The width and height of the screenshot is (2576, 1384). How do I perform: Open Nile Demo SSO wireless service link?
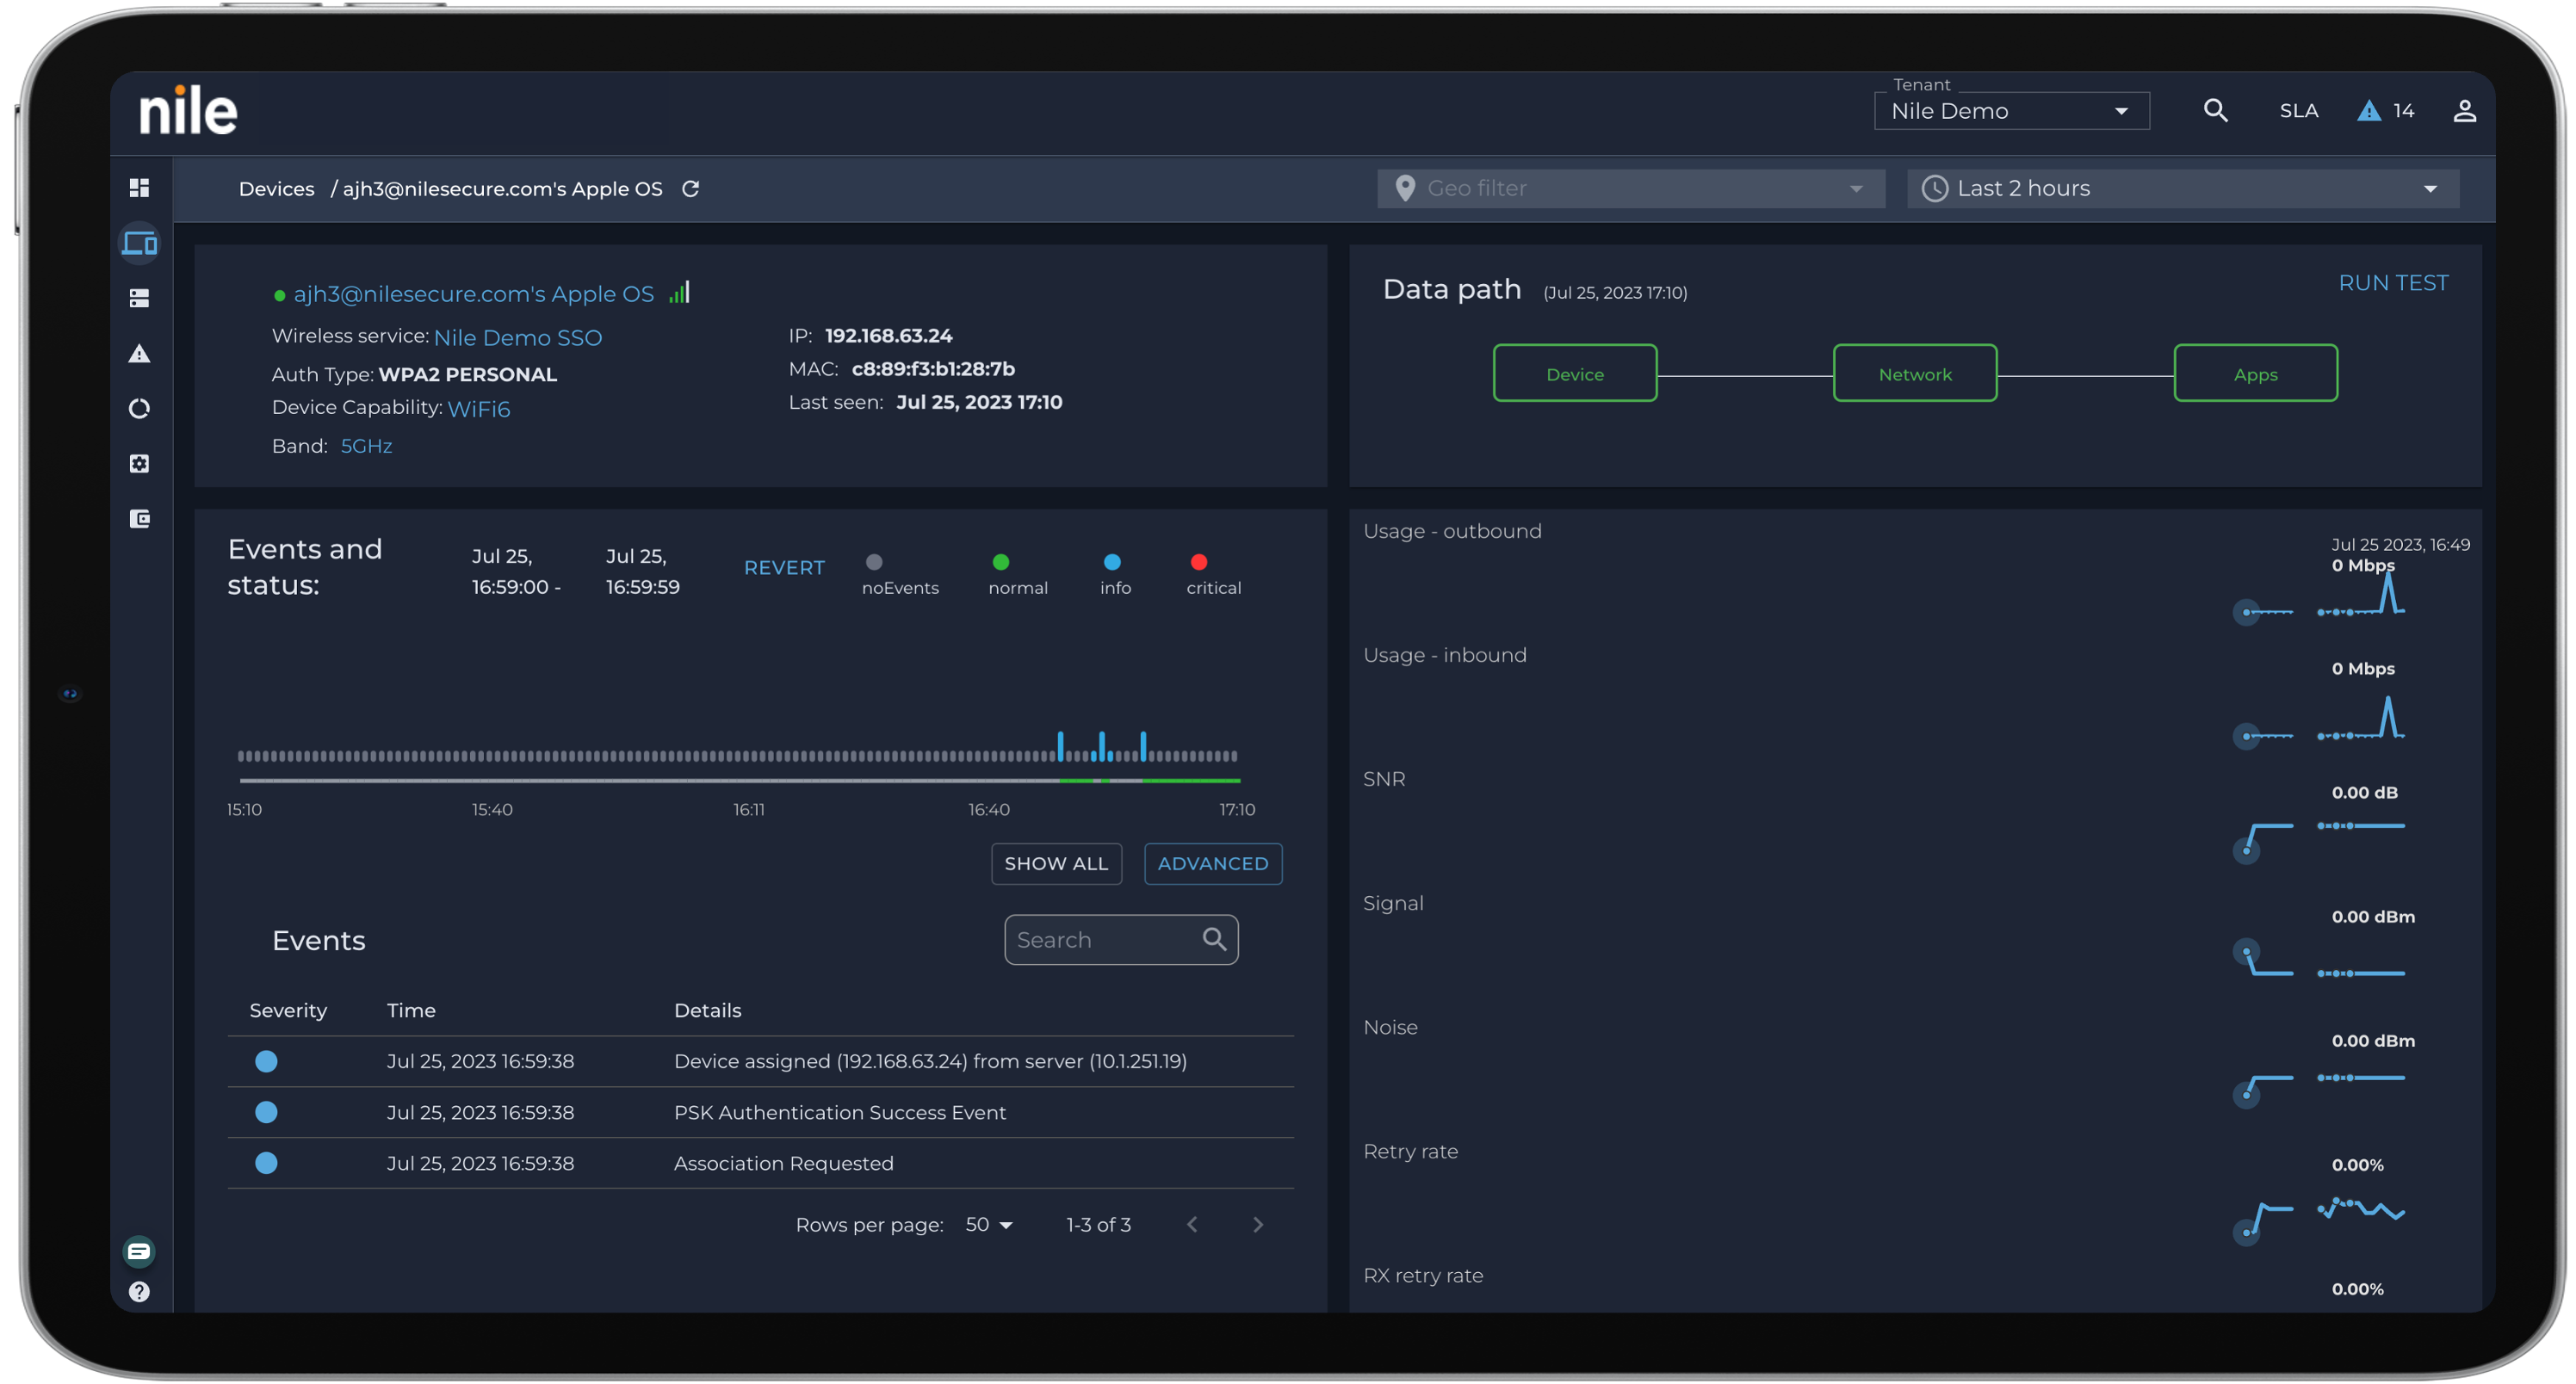click(517, 337)
